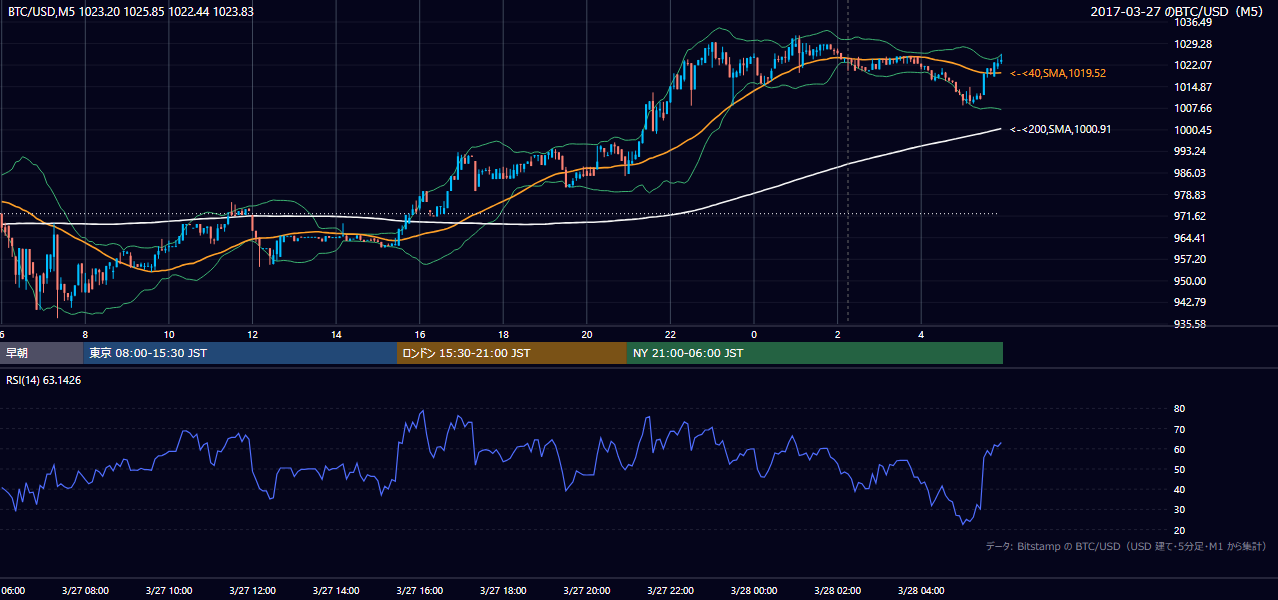Click the 3/27 22:00 date label
Screen dimensions: 1278x600
[x=670, y=591]
